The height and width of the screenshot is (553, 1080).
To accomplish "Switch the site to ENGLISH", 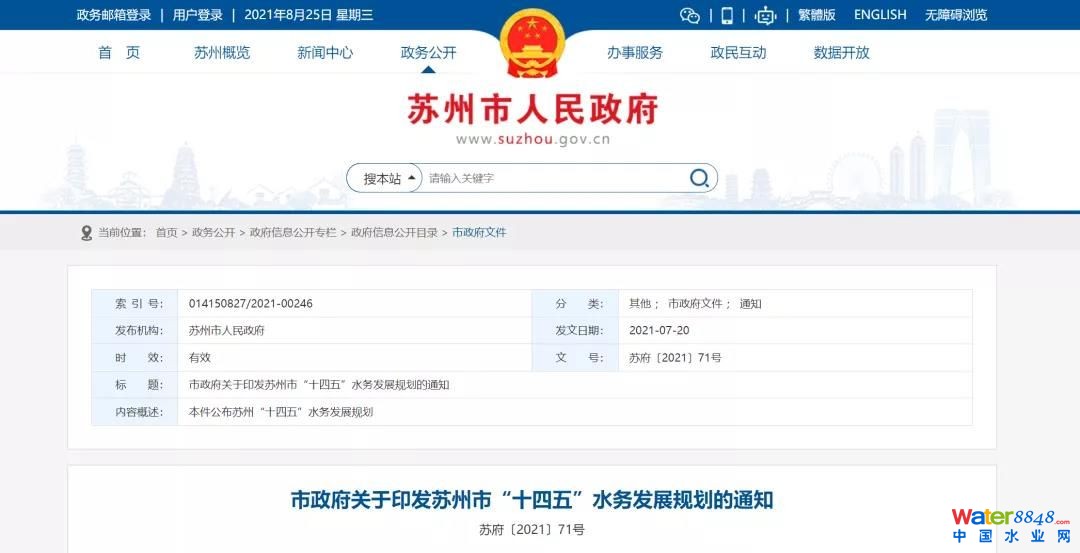I will pyautogui.click(x=880, y=15).
